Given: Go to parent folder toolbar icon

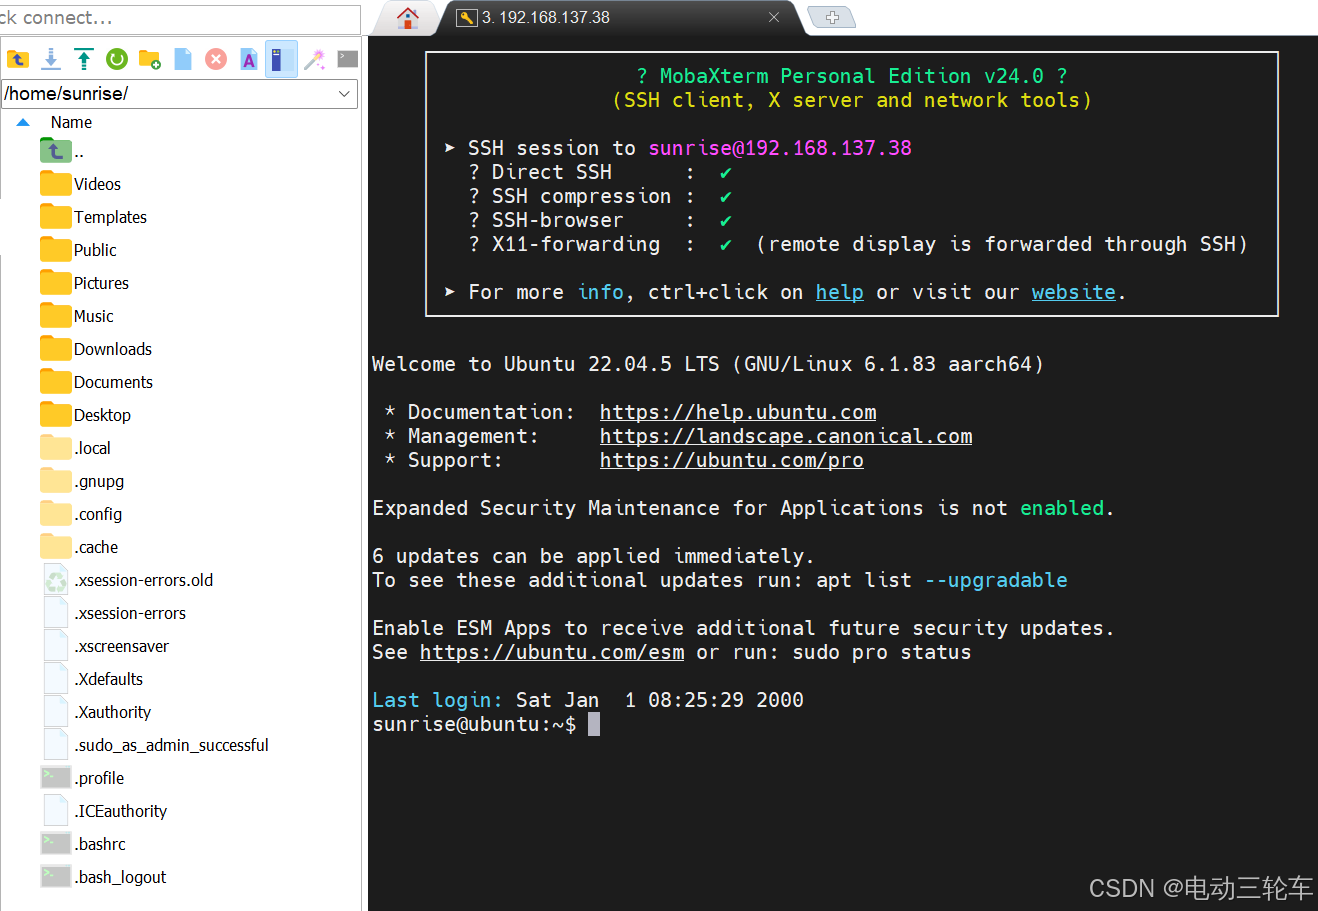Looking at the screenshot, I should pyautogui.click(x=18, y=59).
